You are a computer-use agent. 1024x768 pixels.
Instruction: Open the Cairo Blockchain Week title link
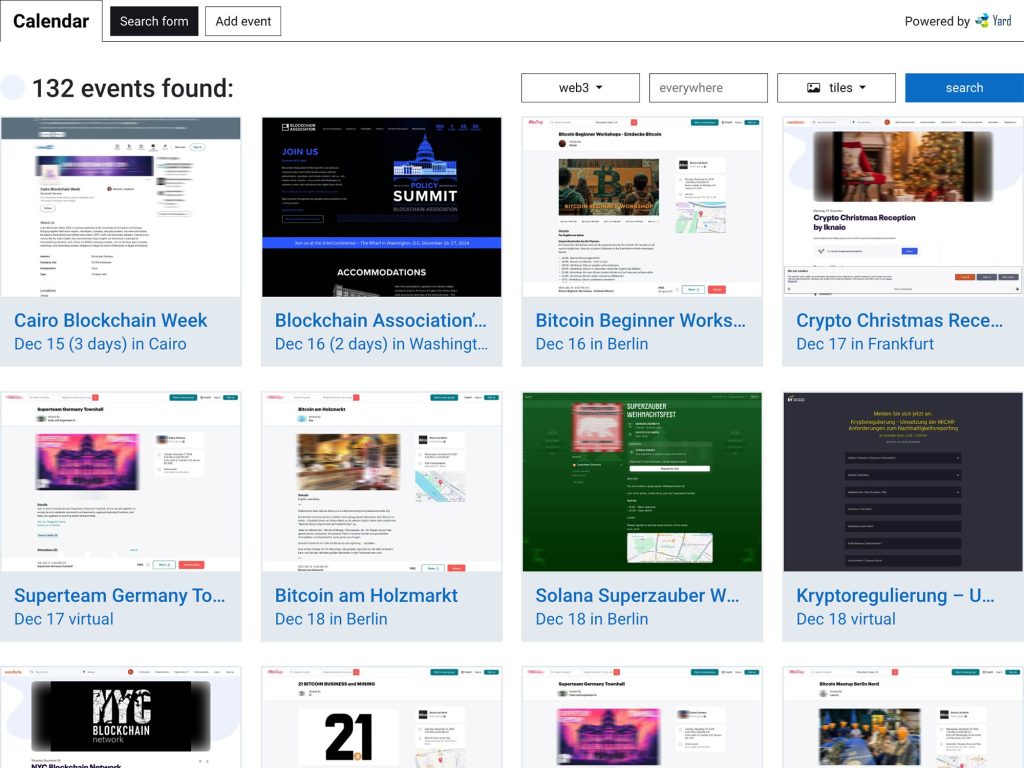110,320
